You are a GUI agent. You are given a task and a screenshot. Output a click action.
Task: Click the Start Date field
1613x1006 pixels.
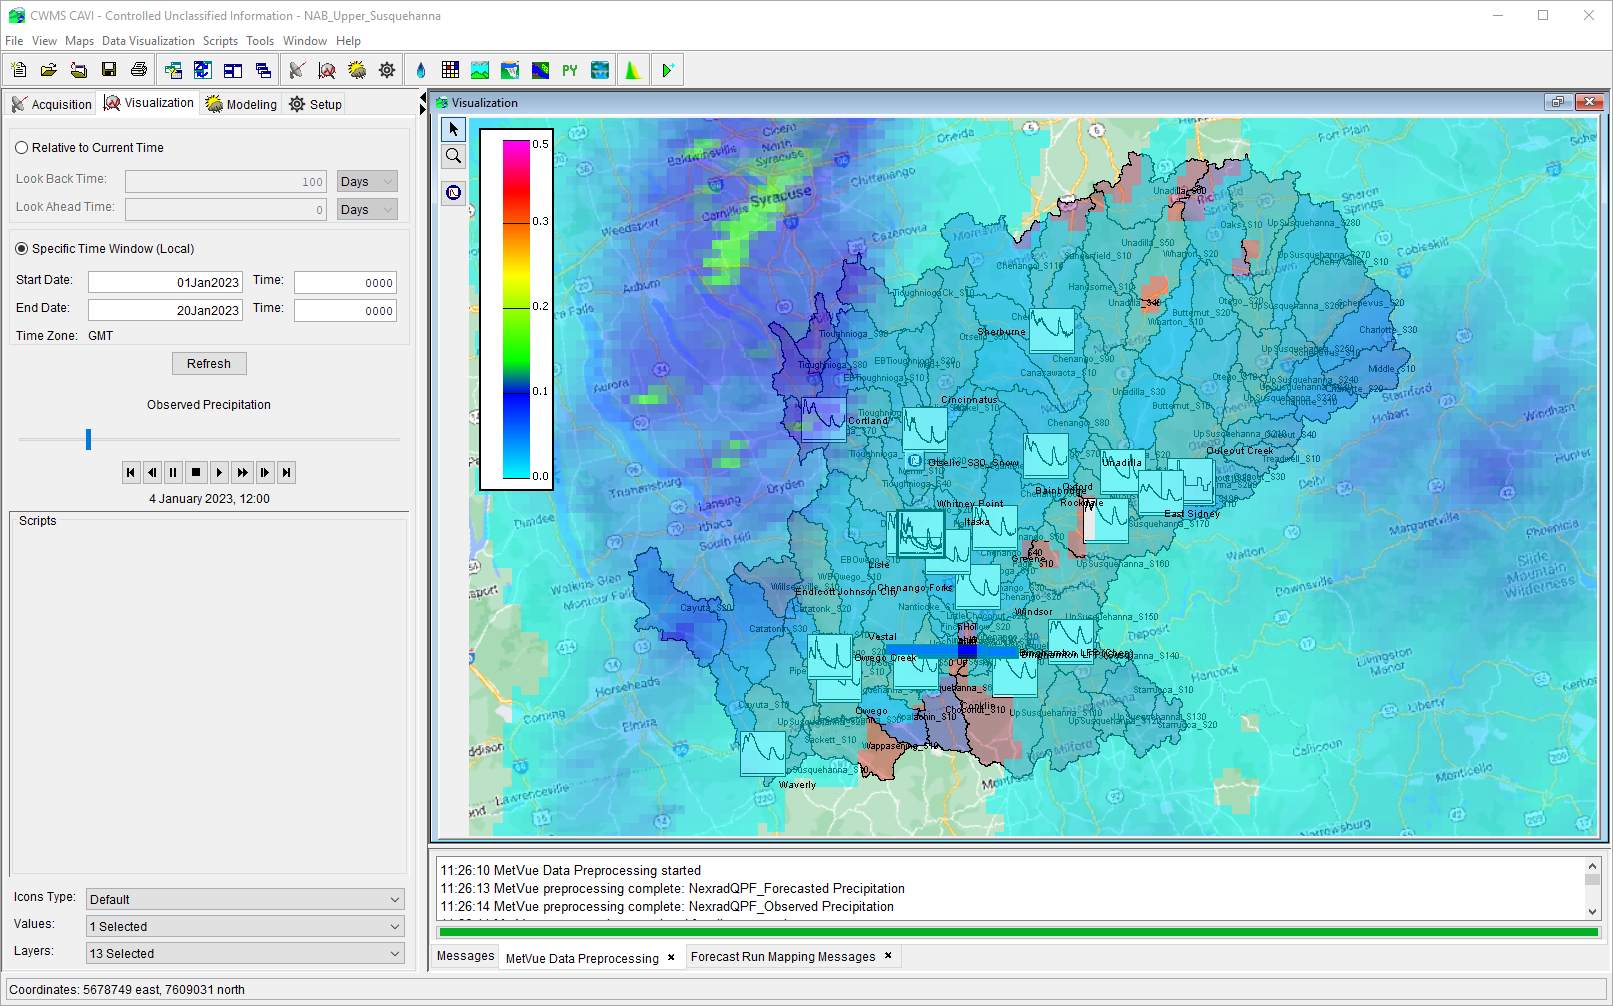pos(165,283)
